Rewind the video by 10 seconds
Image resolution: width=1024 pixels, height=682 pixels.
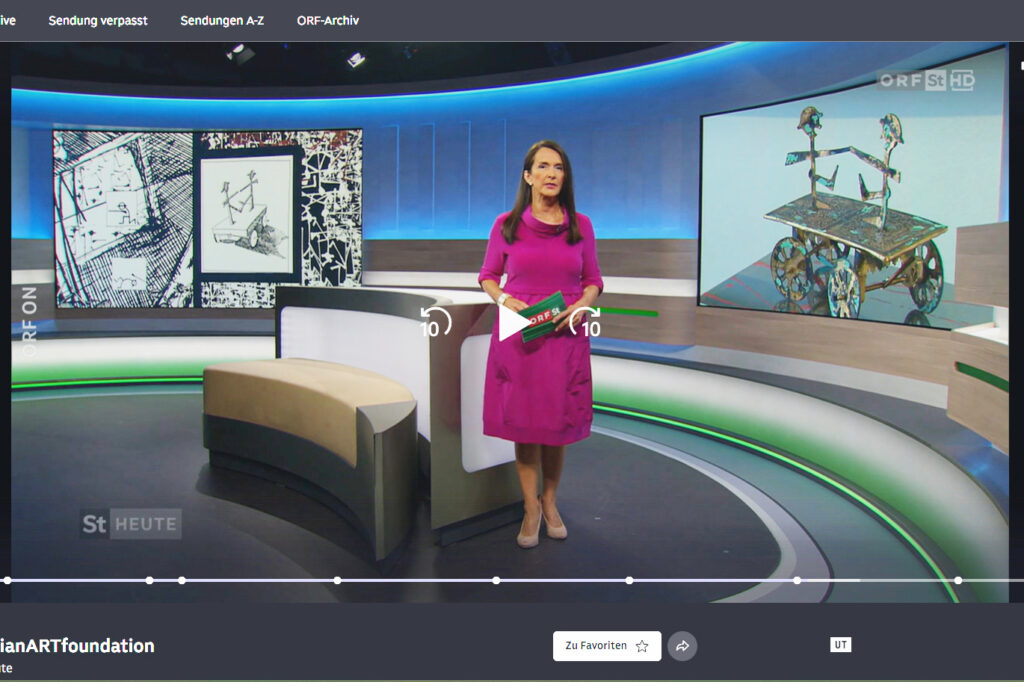coord(435,323)
